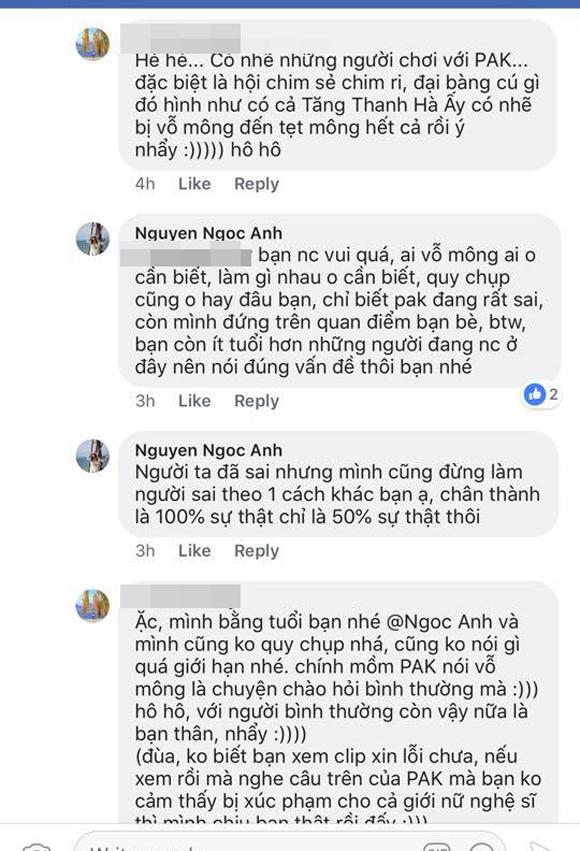The height and width of the screenshot is (851, 580).
Task: Like Nguyen Ngoc Anh's second comment
Action: pyautogui.click(x=194, y=551)
